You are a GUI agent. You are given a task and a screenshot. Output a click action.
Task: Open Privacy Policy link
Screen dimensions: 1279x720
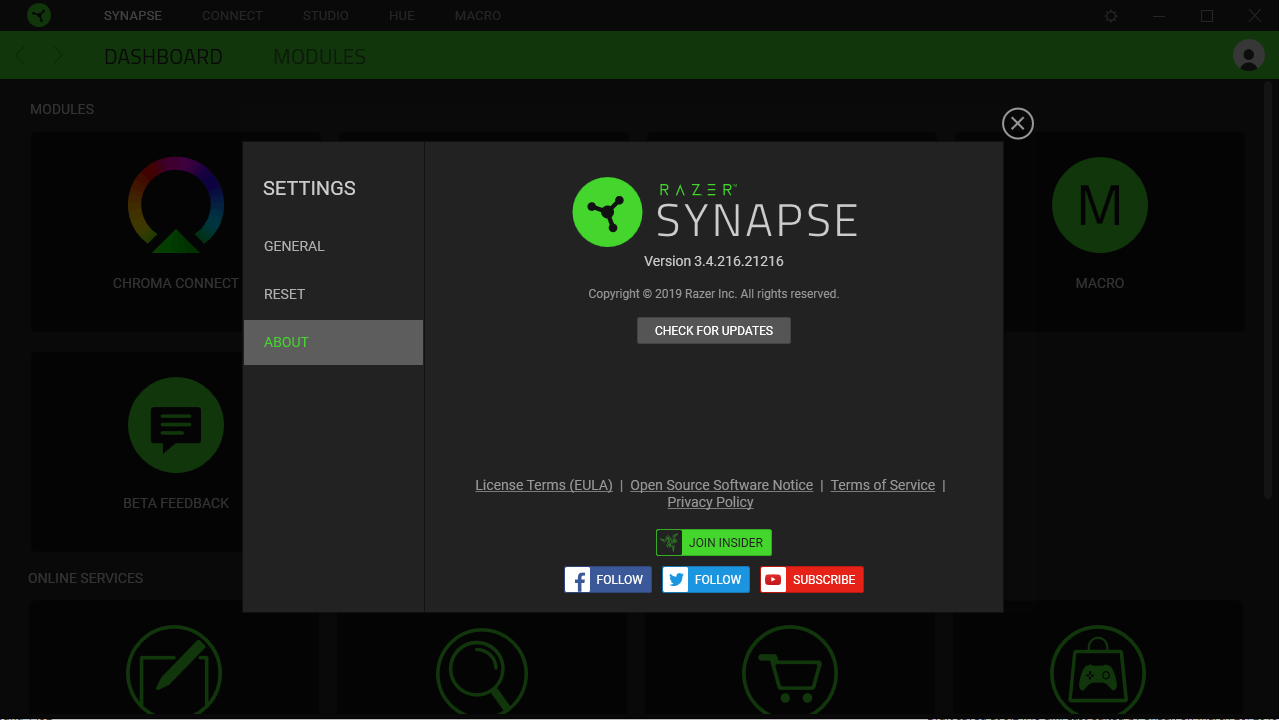point(711,502)
